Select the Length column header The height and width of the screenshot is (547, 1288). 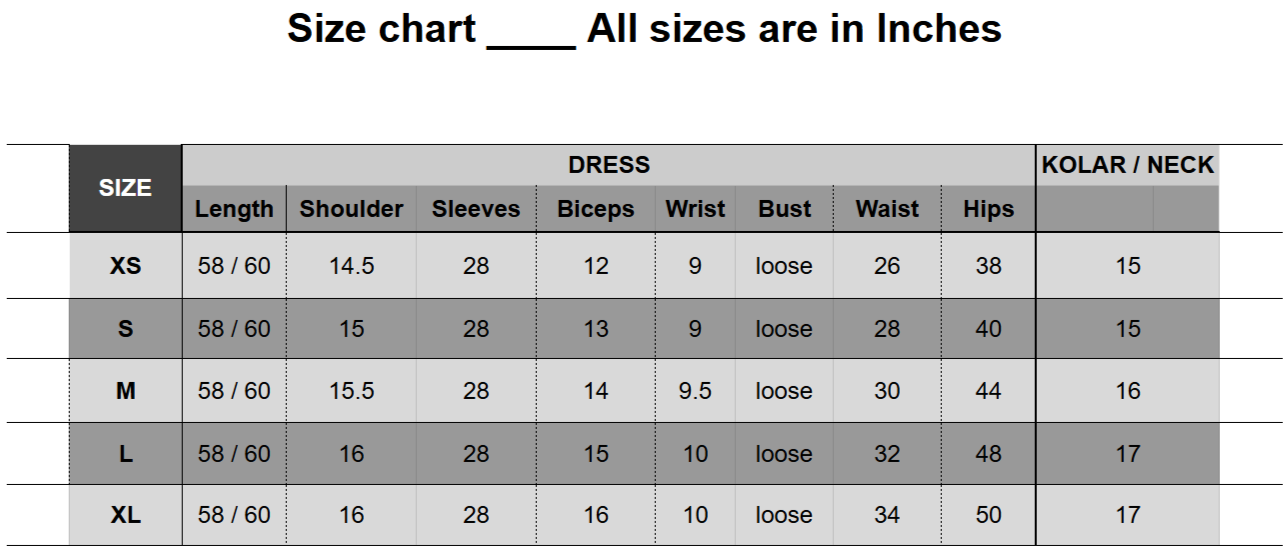coord(234,209)
